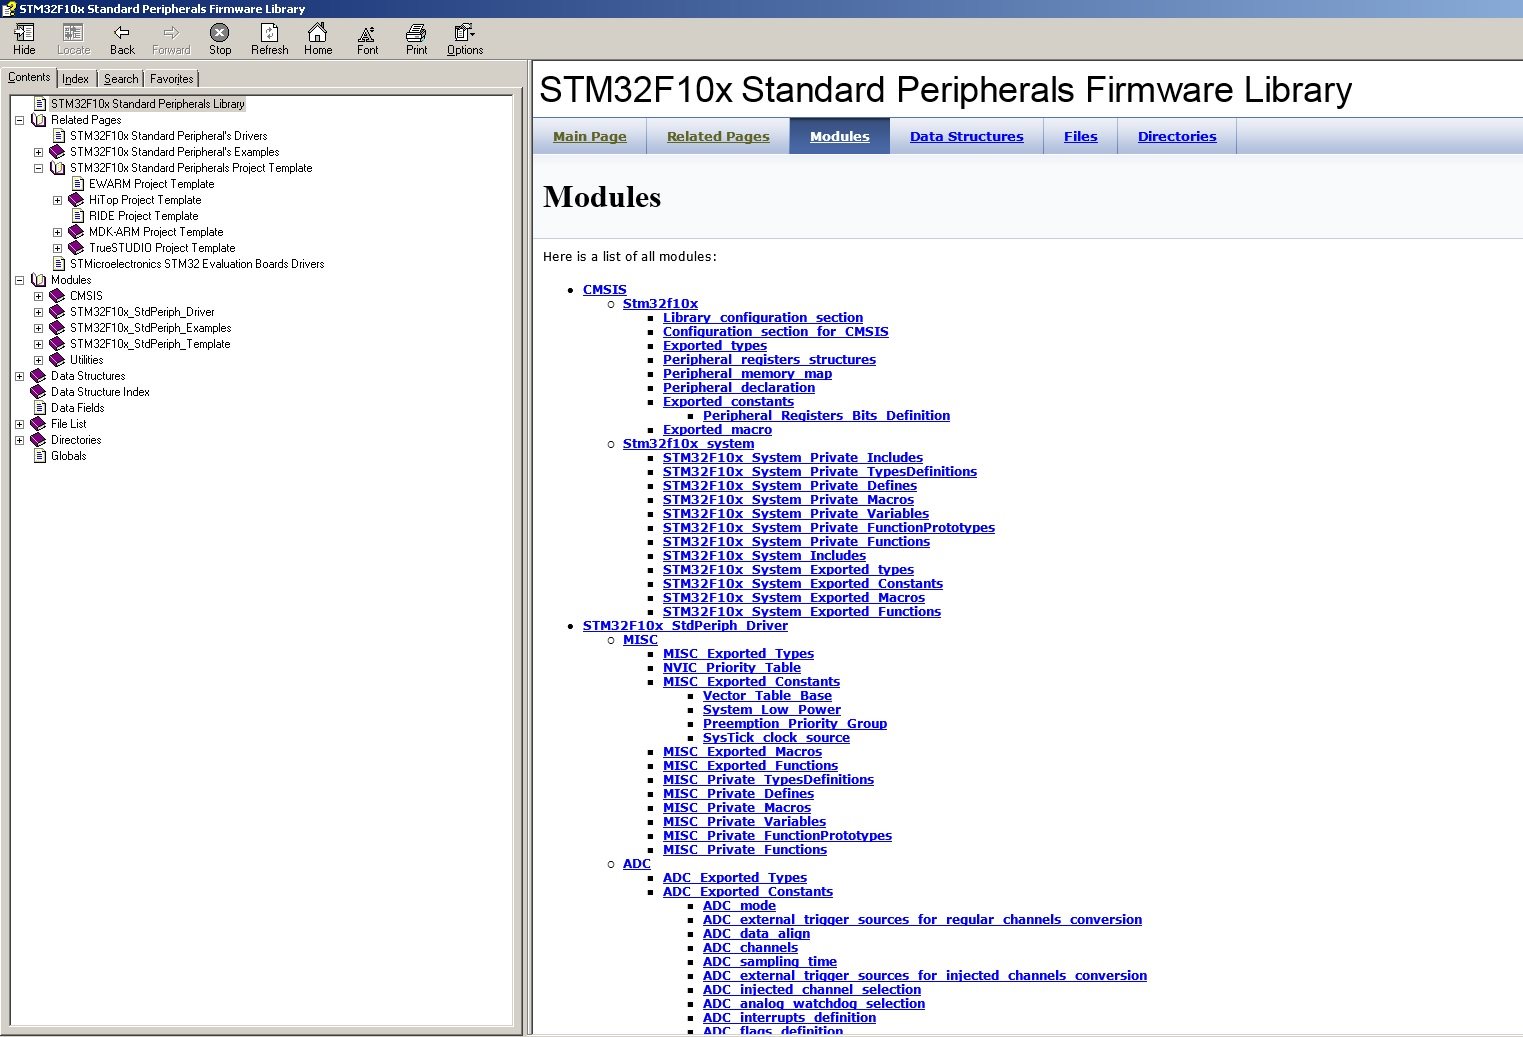Click page icon beside Globals
Viewport: 1523px width, 1037px height.
click(x=40, y=456)
